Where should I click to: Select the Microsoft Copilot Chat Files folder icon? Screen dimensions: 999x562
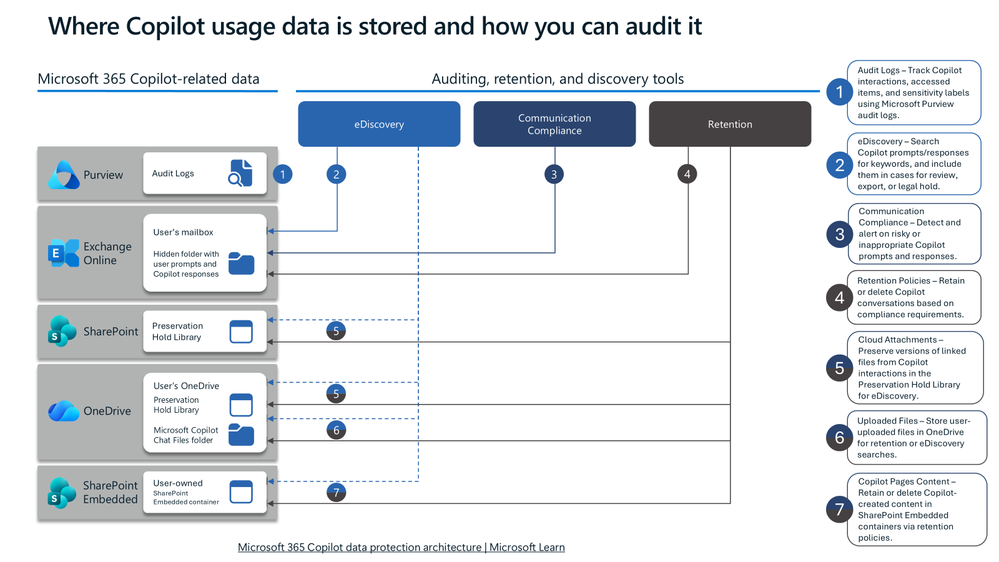(x=241, y=435)
